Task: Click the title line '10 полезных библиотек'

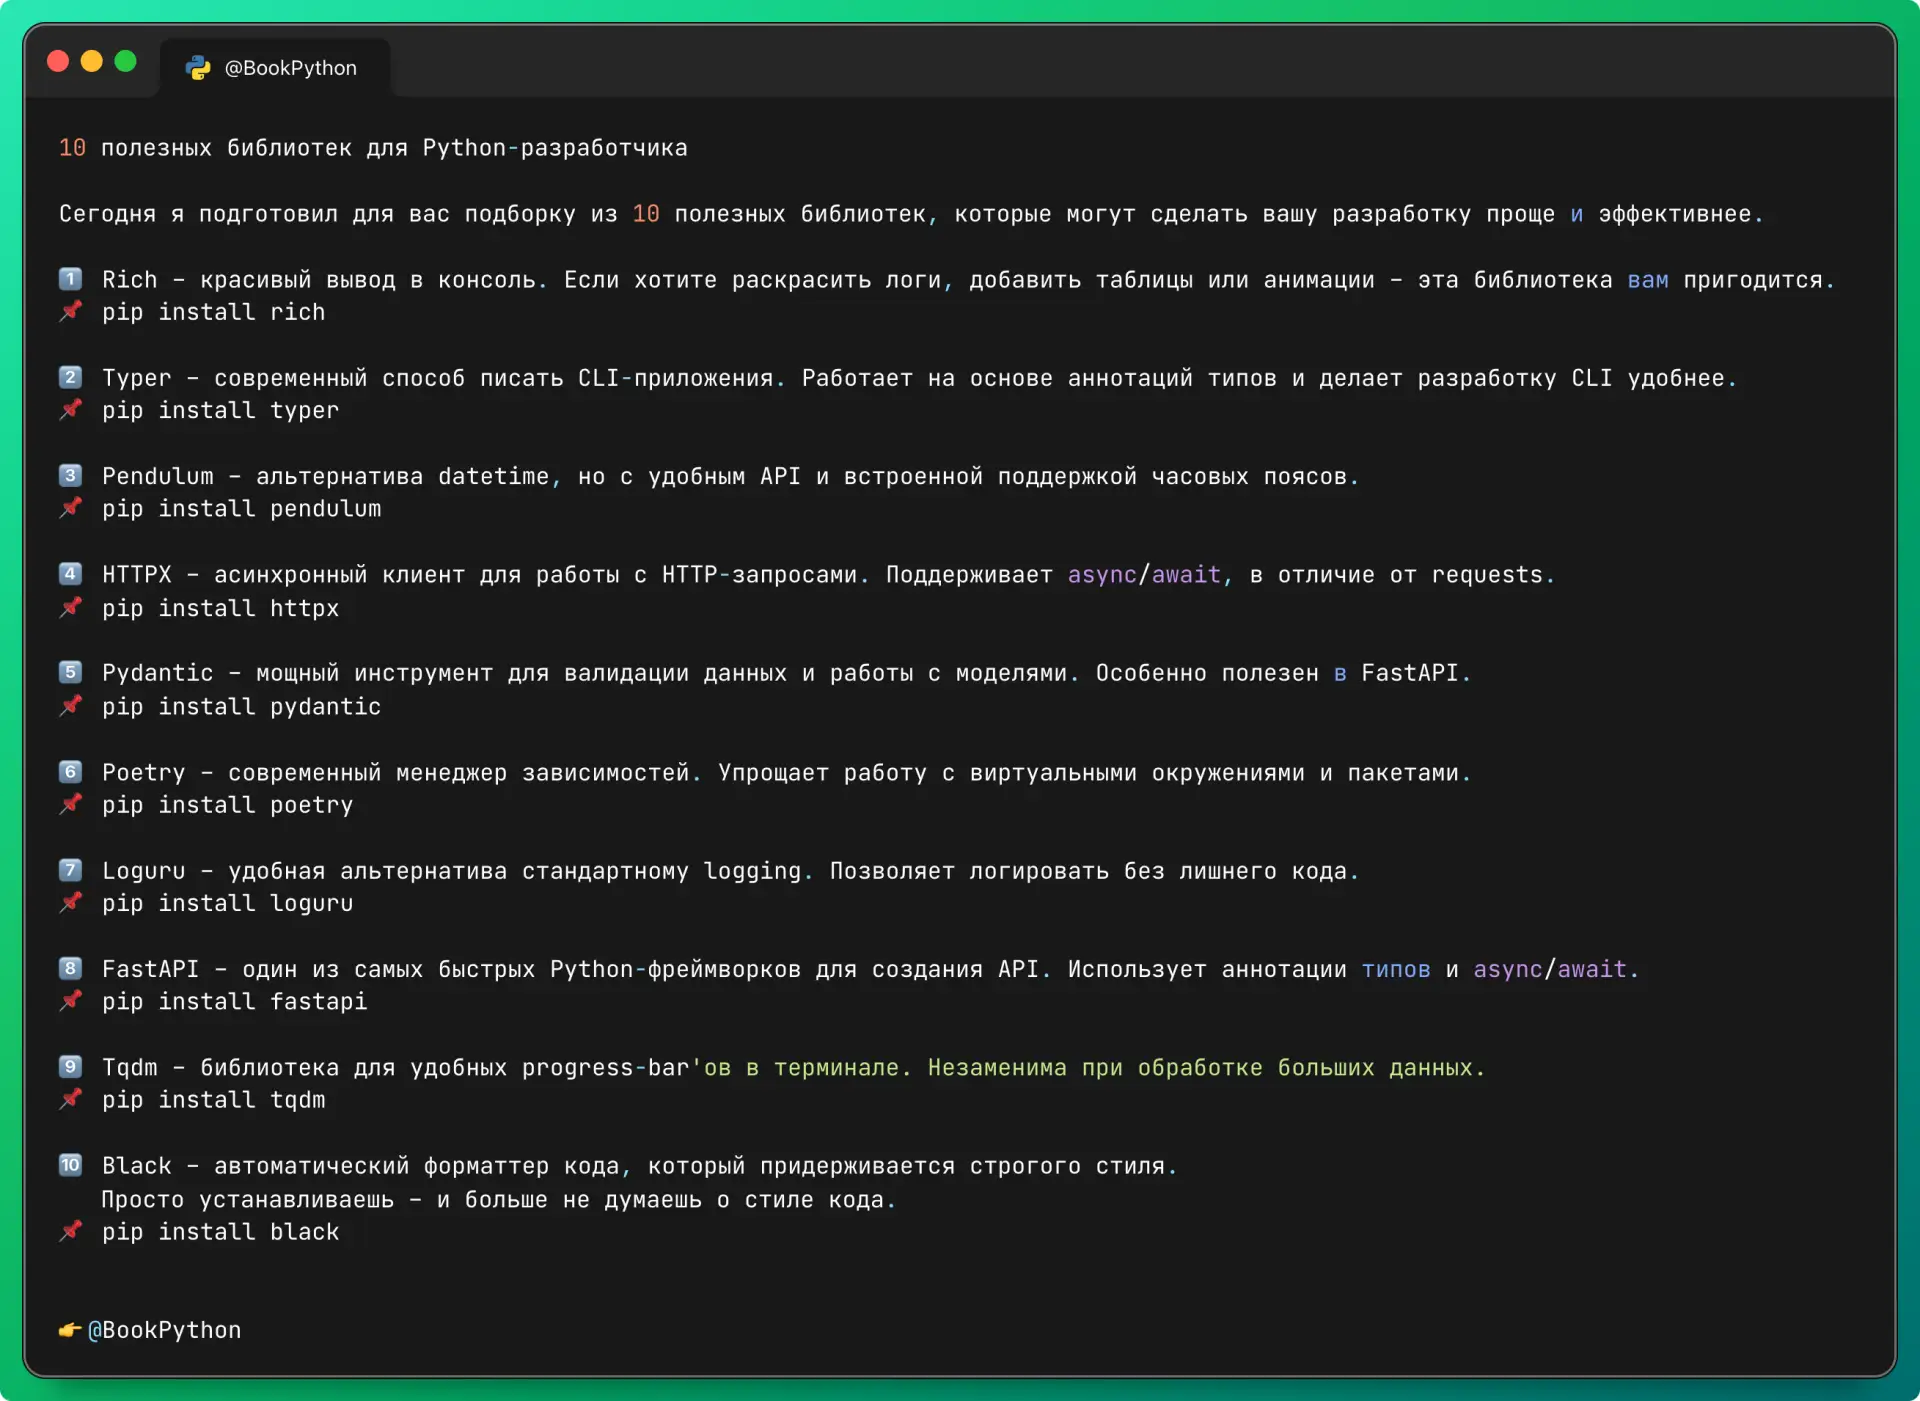Action: click(373, 148)
